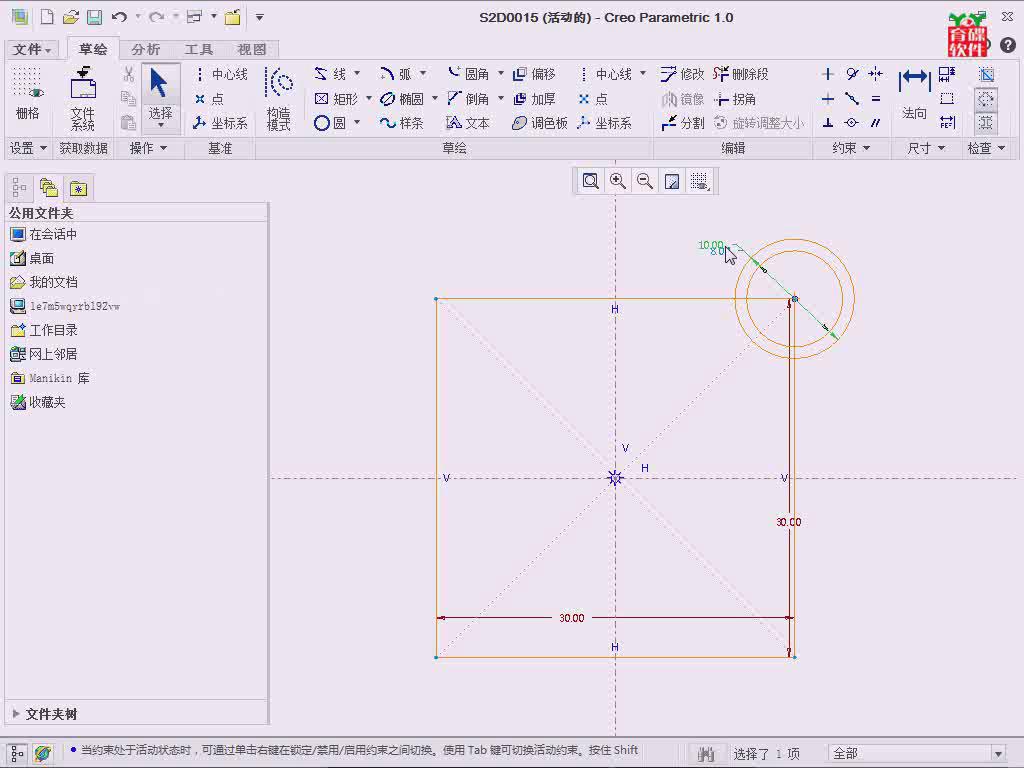This screenshot has height=768, width=1024.
Task: Select the 圆 circle tool
Action: click(x=330, y=123)
